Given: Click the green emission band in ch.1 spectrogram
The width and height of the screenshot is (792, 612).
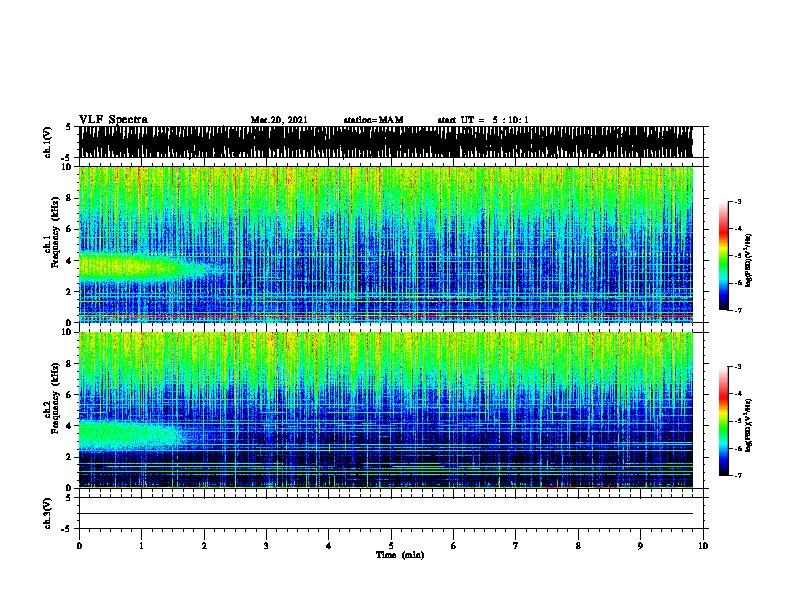Looking at the screenshot, I should (x=144, y=267).
